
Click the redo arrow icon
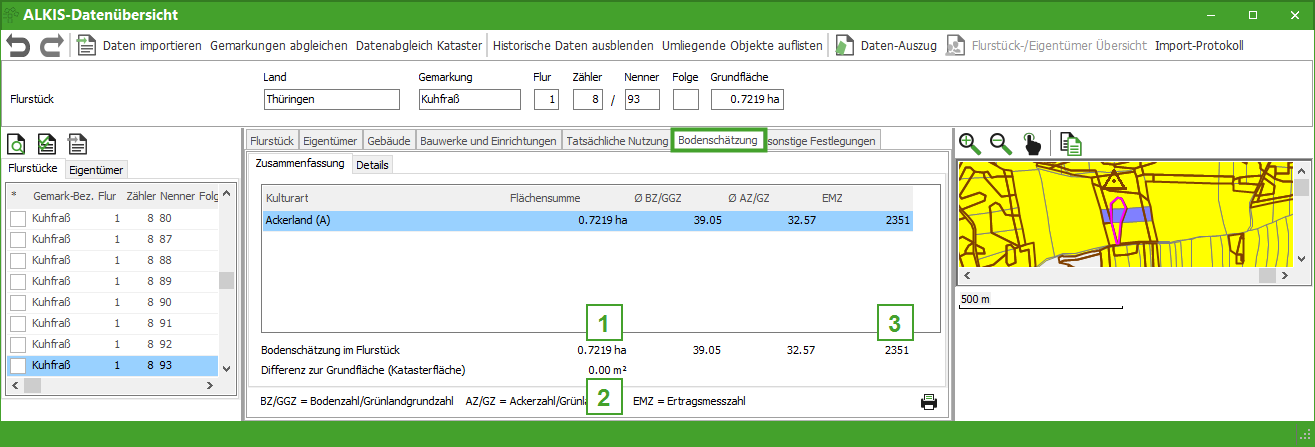(x=51, y=45)
